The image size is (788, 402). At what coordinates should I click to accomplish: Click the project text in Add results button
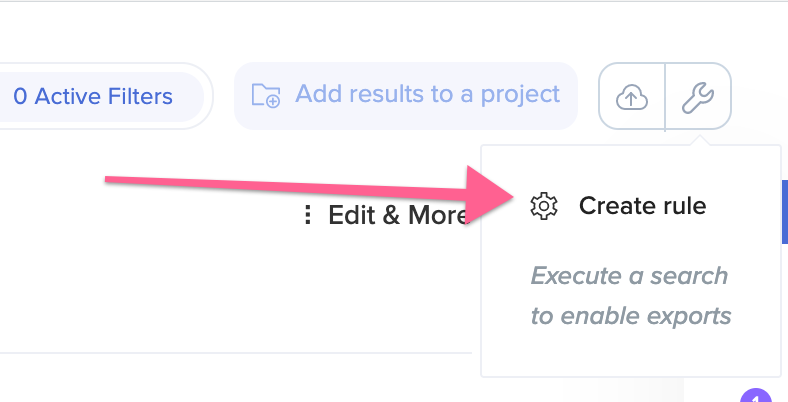520,95
